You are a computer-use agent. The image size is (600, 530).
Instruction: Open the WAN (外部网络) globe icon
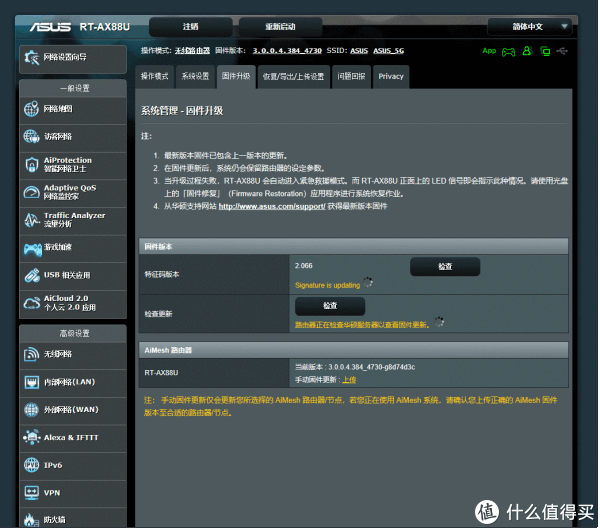pyautogui.click(x=31, y=410)
